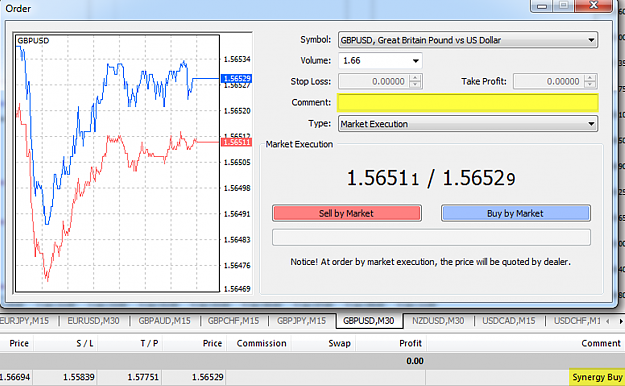This screenshot has height=386, width=625.
Task: Increase Take Profit with up arrow
Action: pyautogui.click(x=590, y=78)
